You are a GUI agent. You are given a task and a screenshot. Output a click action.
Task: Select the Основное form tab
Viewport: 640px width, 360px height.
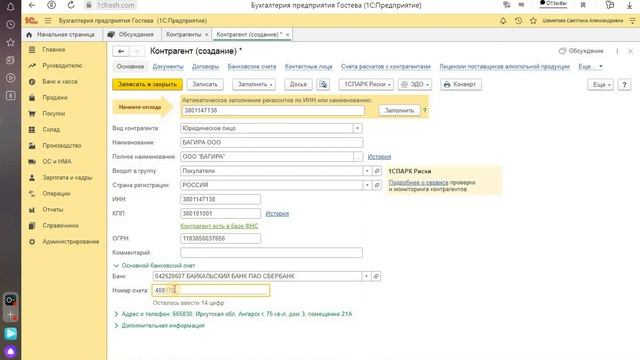[x=130, y=67]
